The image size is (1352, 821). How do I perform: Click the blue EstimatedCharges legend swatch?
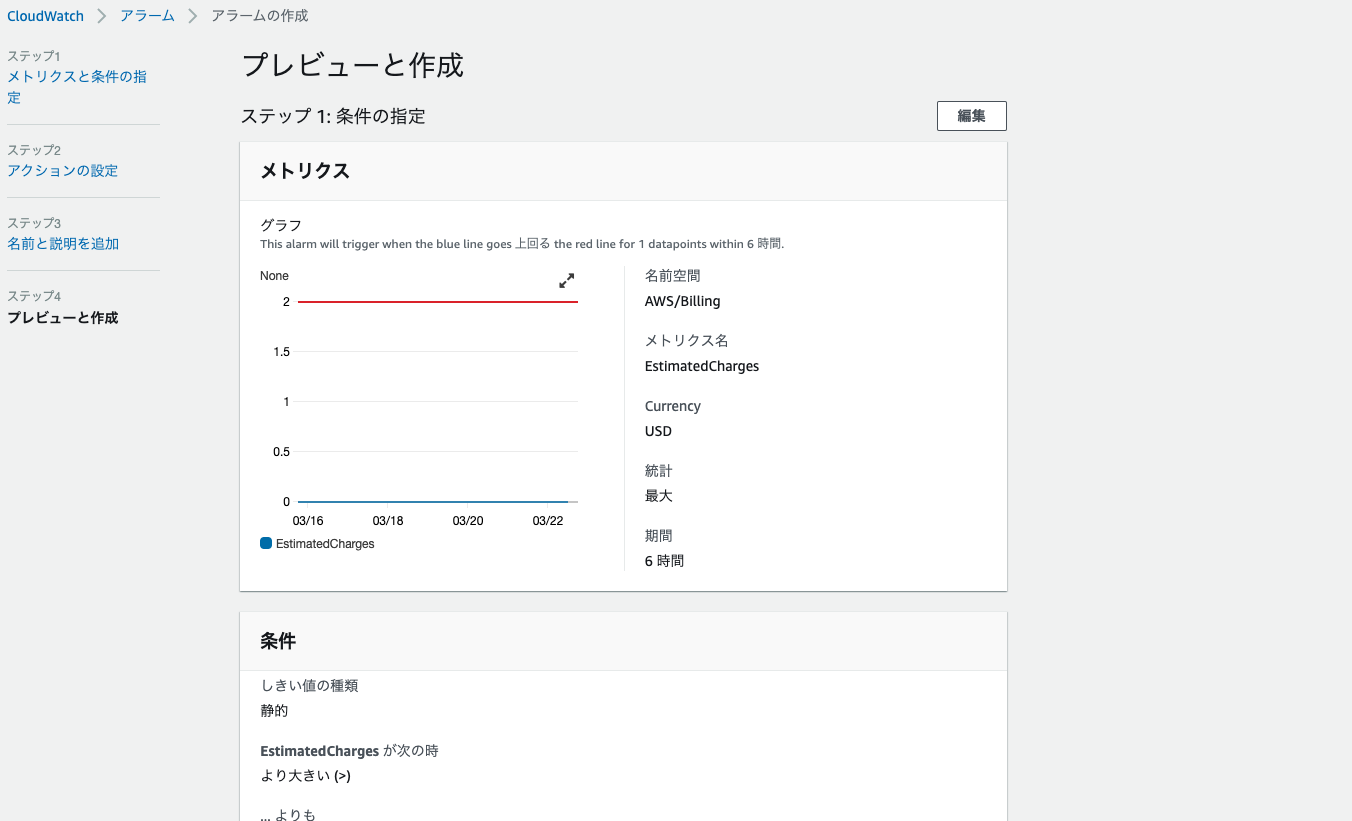(x=266, y=544)
